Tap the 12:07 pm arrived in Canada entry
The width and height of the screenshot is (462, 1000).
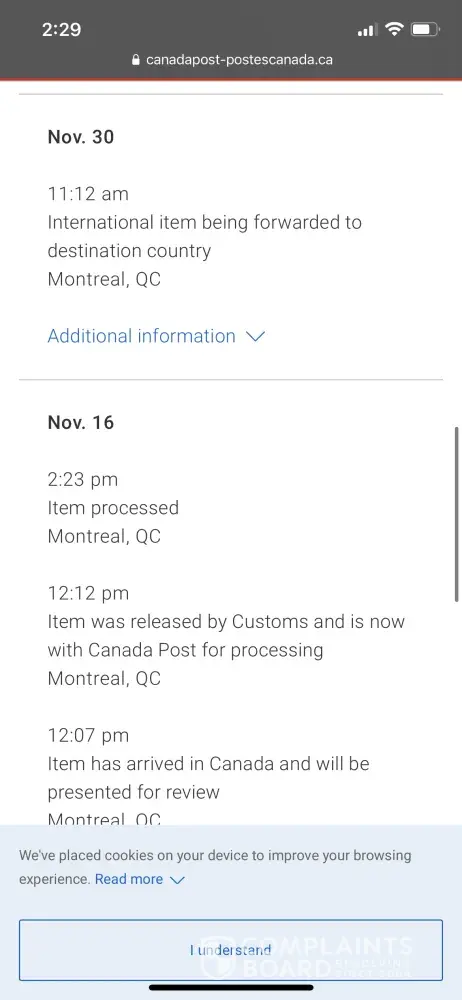[x=208, y=777]
